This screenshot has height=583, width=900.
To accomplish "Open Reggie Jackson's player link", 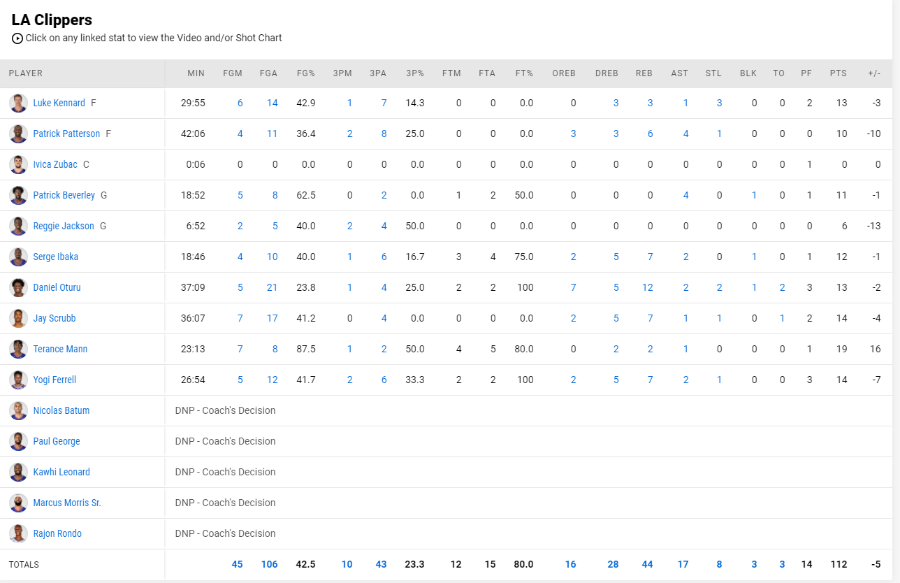I will [x=64, y=226].
